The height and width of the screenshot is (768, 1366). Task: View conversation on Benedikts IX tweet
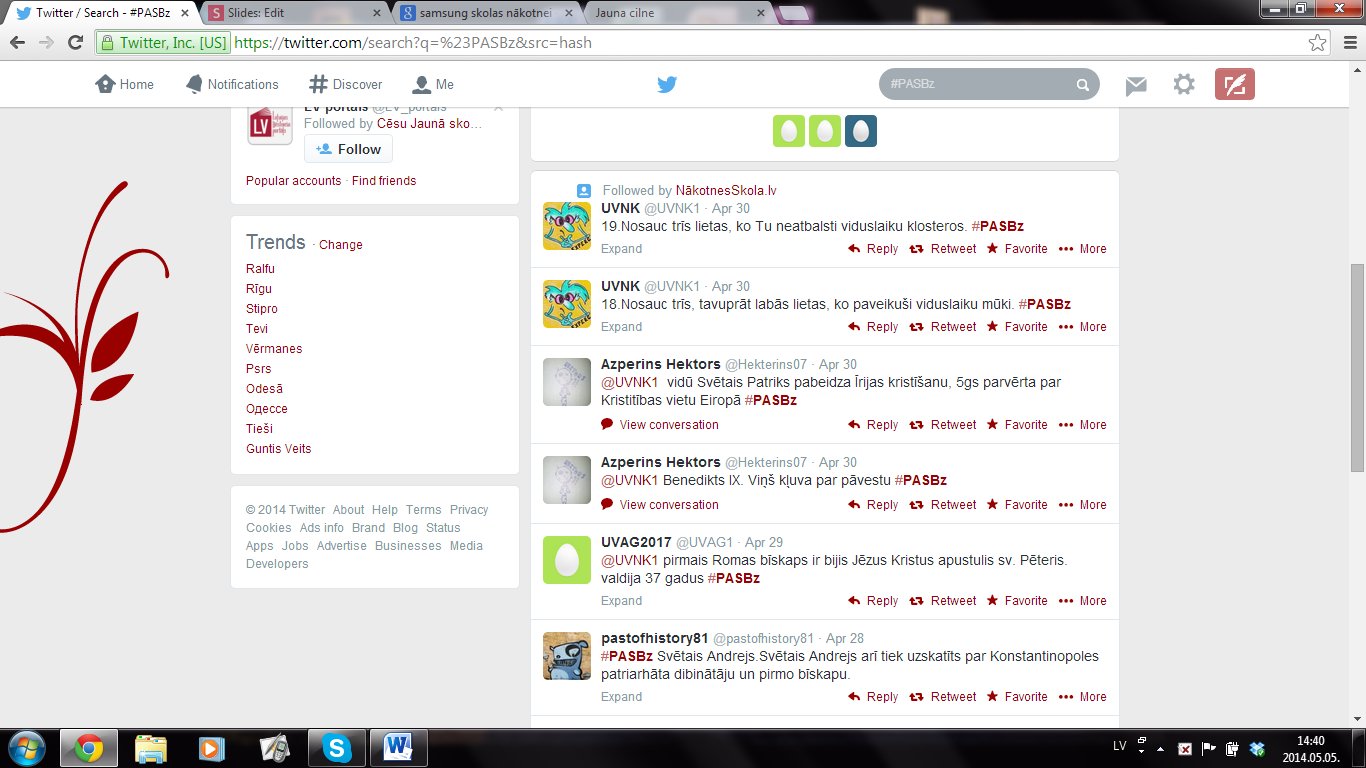pyautogui.click(x=660, y=505)
